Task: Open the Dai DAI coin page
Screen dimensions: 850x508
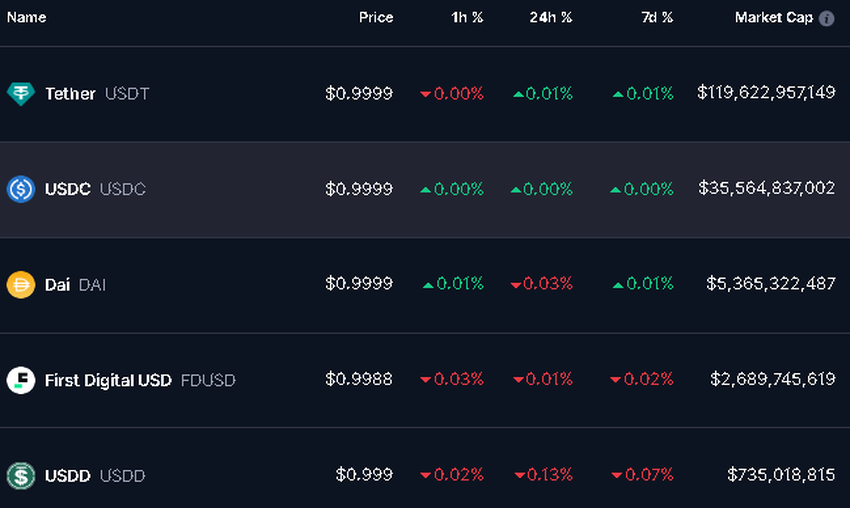Action: click(58, 285)
